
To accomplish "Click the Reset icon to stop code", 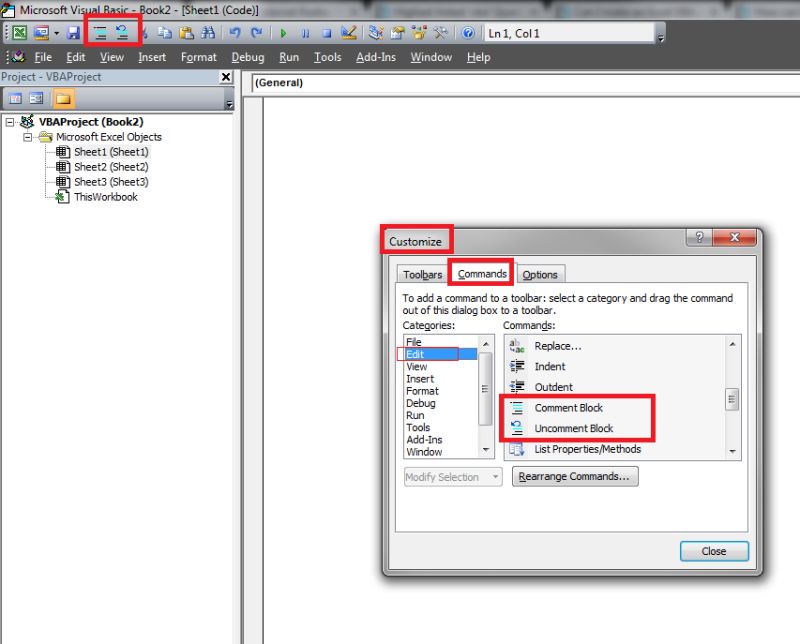I will pyautogui.click(x=327, y=31).
